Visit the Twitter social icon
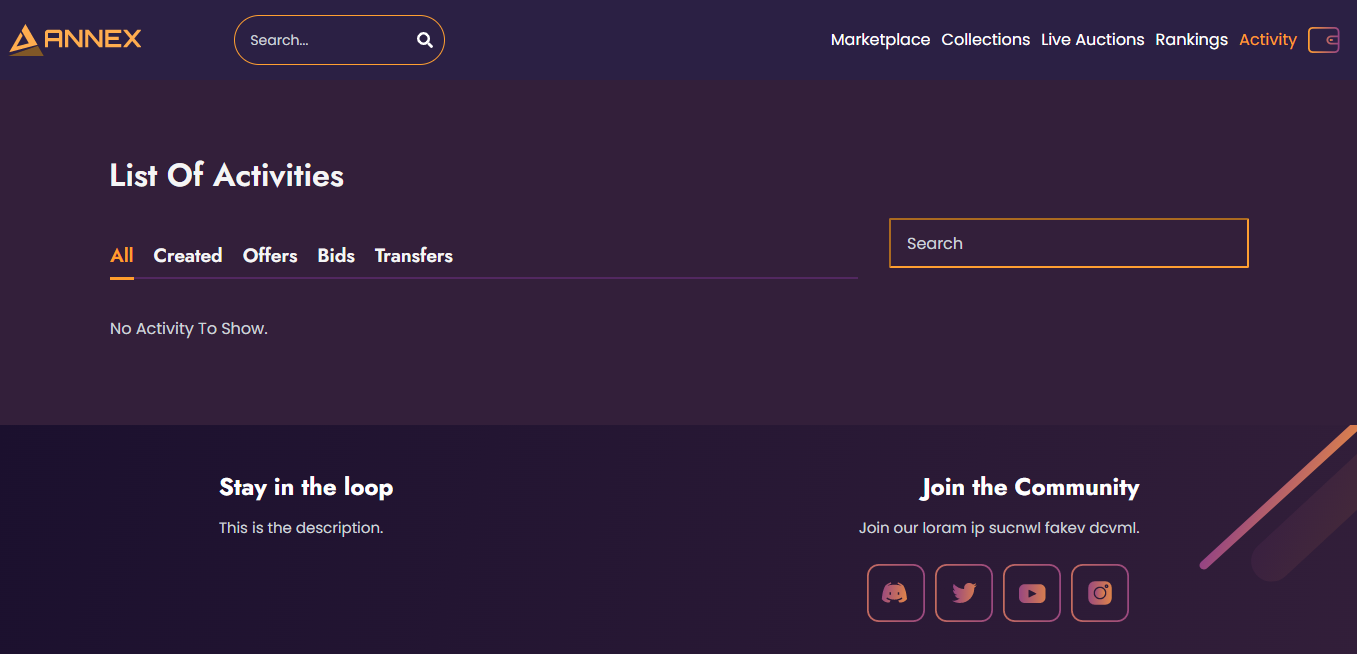 click(963, 593)
